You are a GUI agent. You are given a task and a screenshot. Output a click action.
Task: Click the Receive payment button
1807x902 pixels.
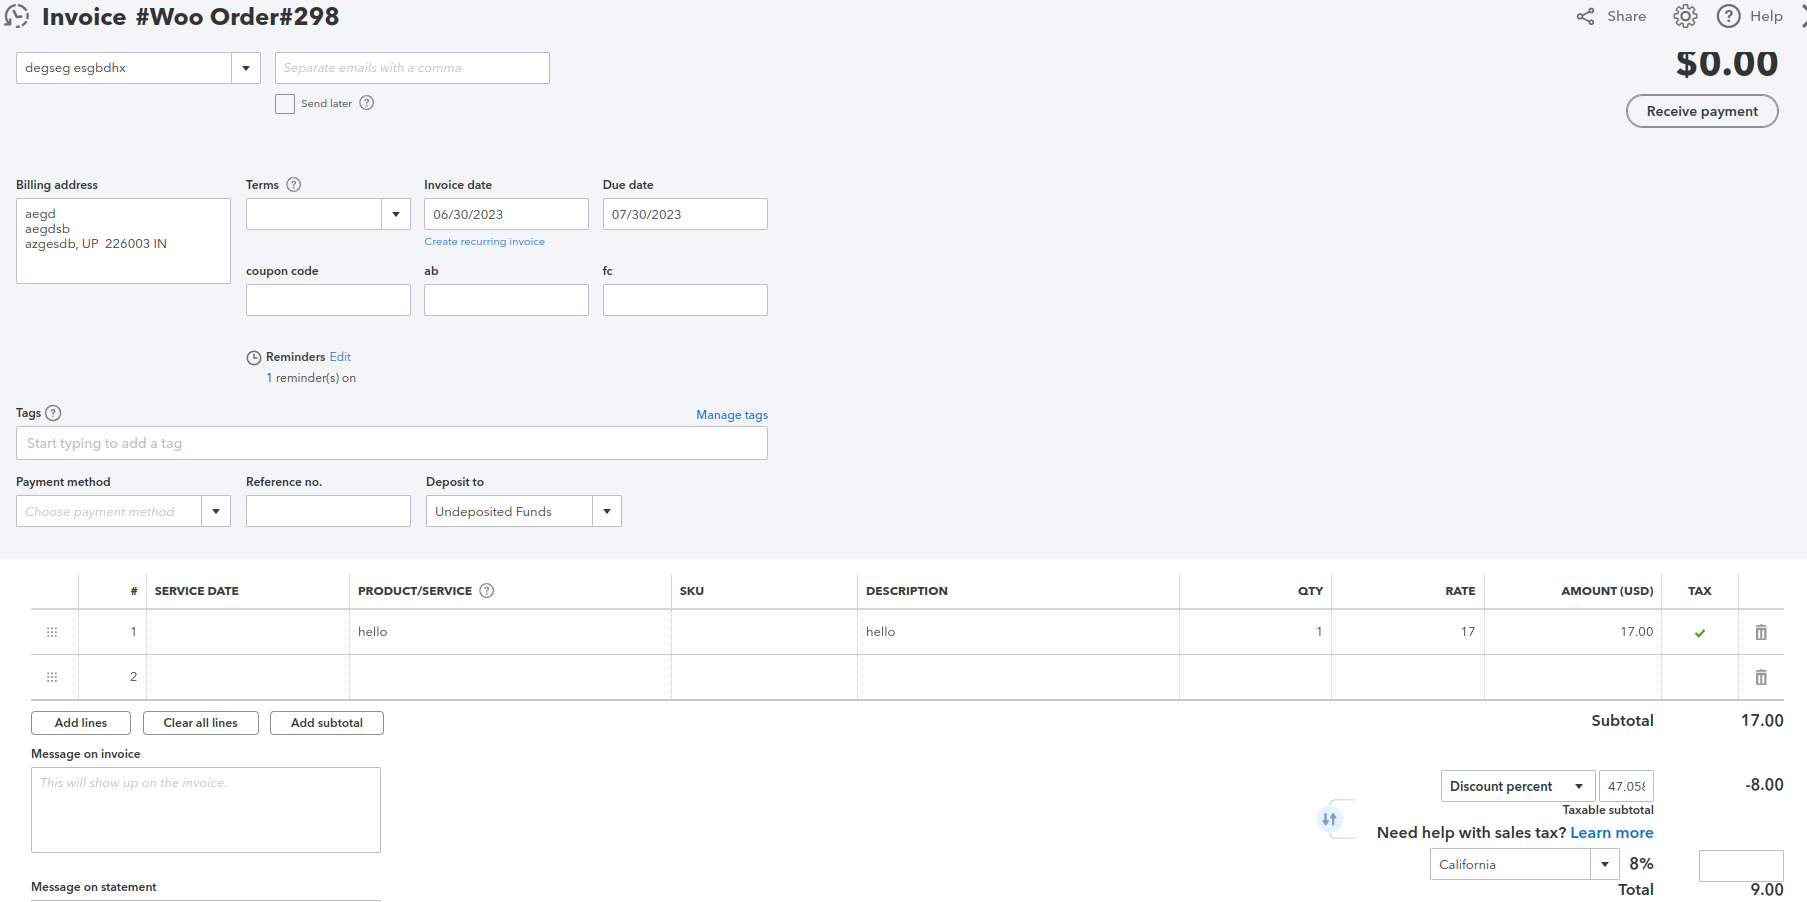tap(1701, 111)
